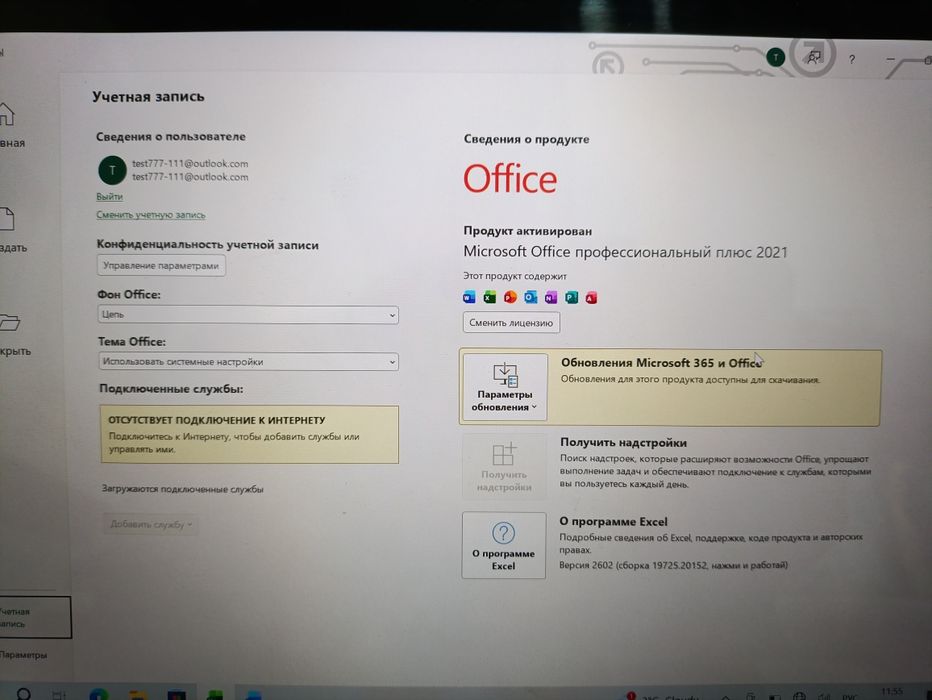
Task: Click the Word app icon under product contents
Action: [x=469, y=297]
